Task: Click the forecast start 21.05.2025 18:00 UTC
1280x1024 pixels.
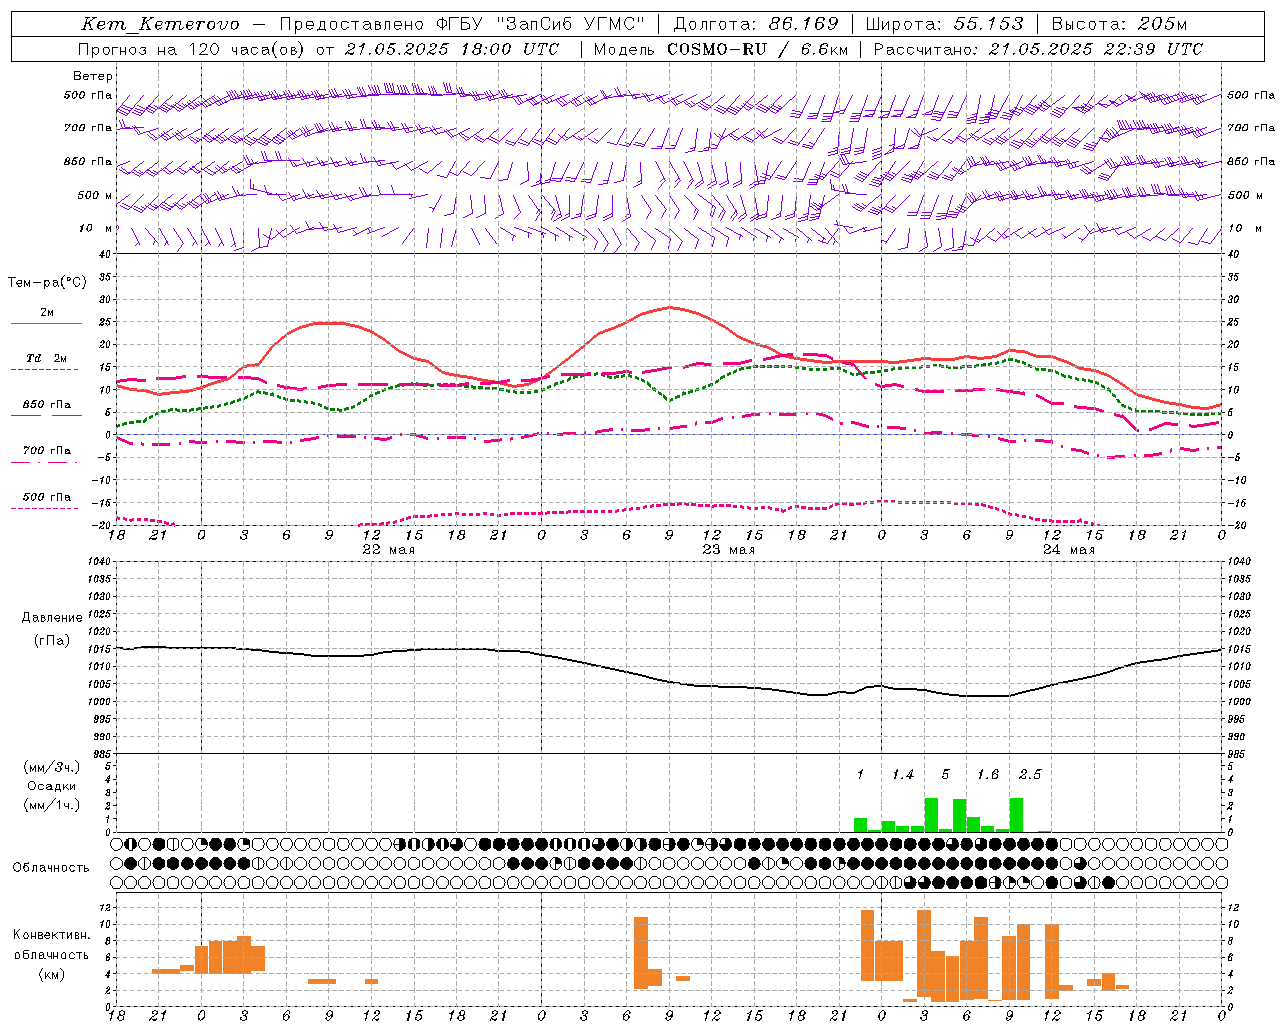Action: click(452, 49)
